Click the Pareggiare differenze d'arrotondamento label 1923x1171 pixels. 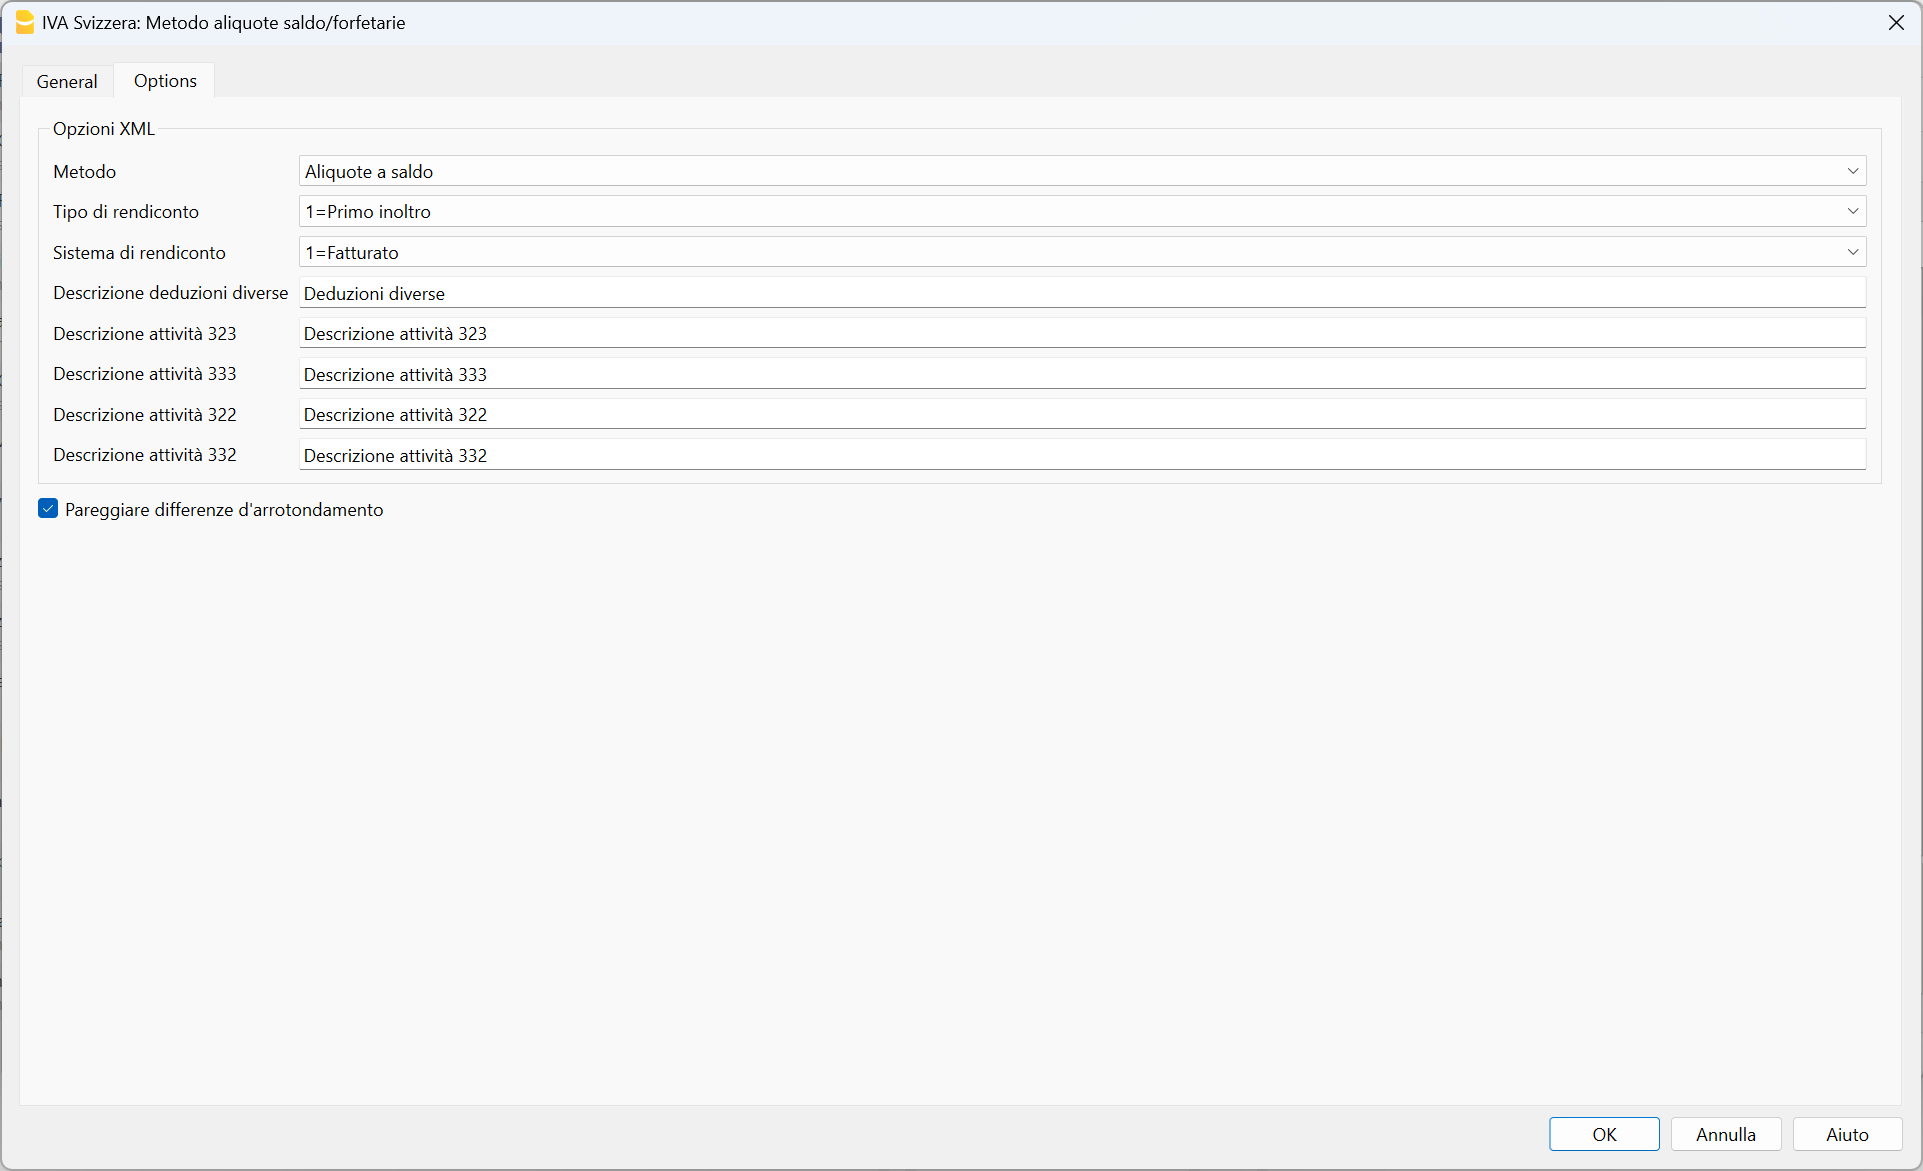pyautogui.click(x=224, y=510)
